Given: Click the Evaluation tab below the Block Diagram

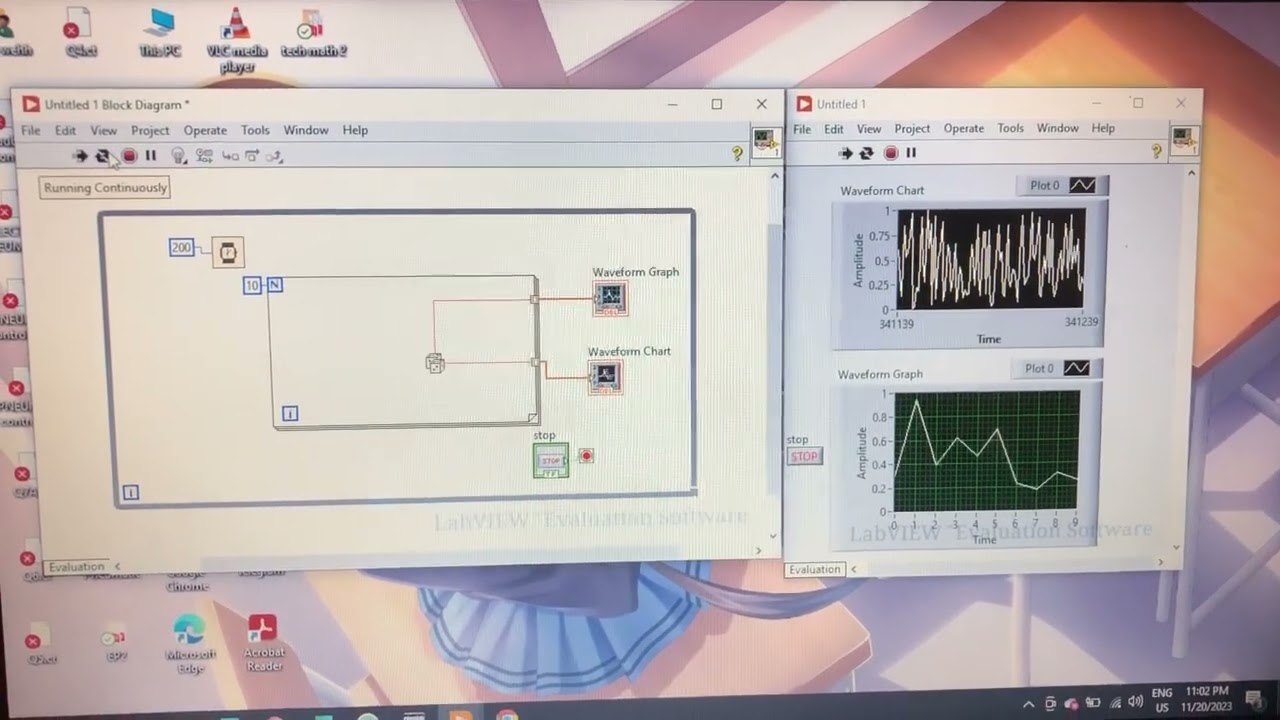Looking at the screenshot, I should tap(77, 566).
